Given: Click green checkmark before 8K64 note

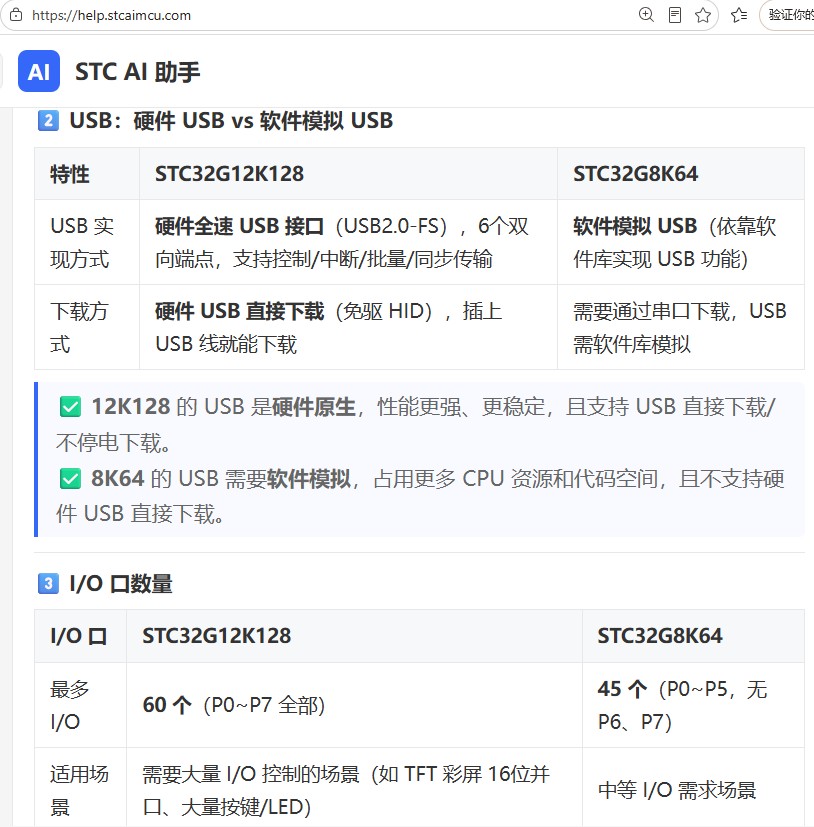Looking at the screenshot, I should 70,479.
